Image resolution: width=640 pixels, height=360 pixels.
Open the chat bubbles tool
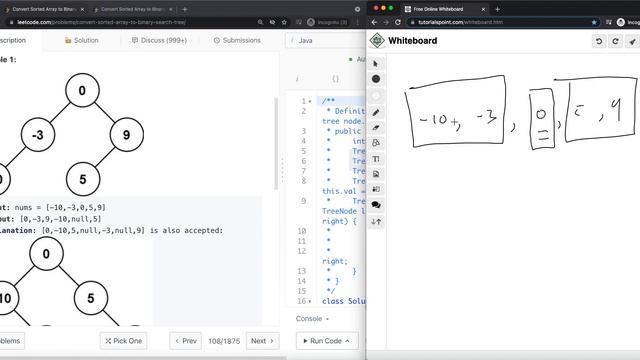376,205
